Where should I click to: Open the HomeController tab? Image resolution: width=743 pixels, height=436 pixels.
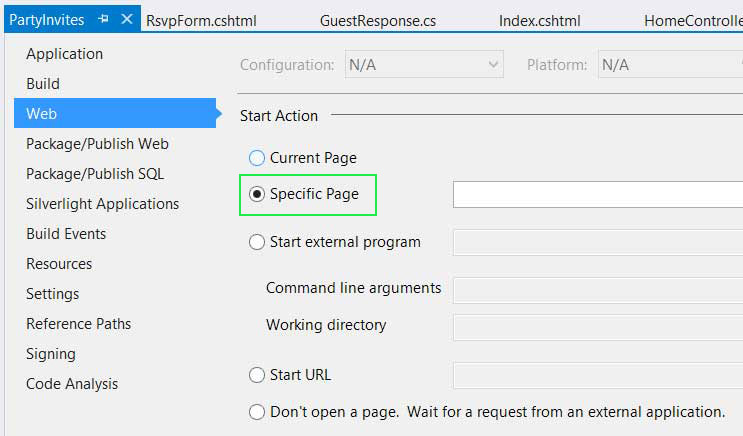click(x=693, y=21)
